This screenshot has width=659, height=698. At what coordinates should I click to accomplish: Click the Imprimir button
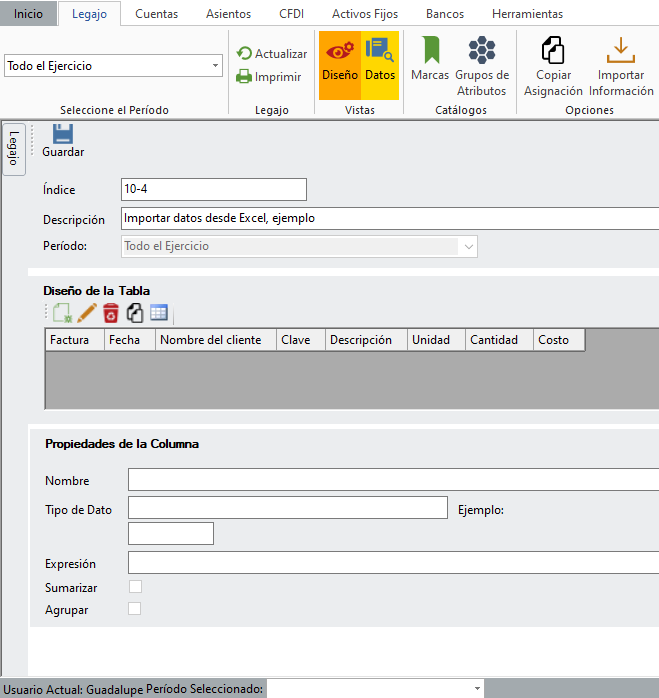click(x=268, y=76)
